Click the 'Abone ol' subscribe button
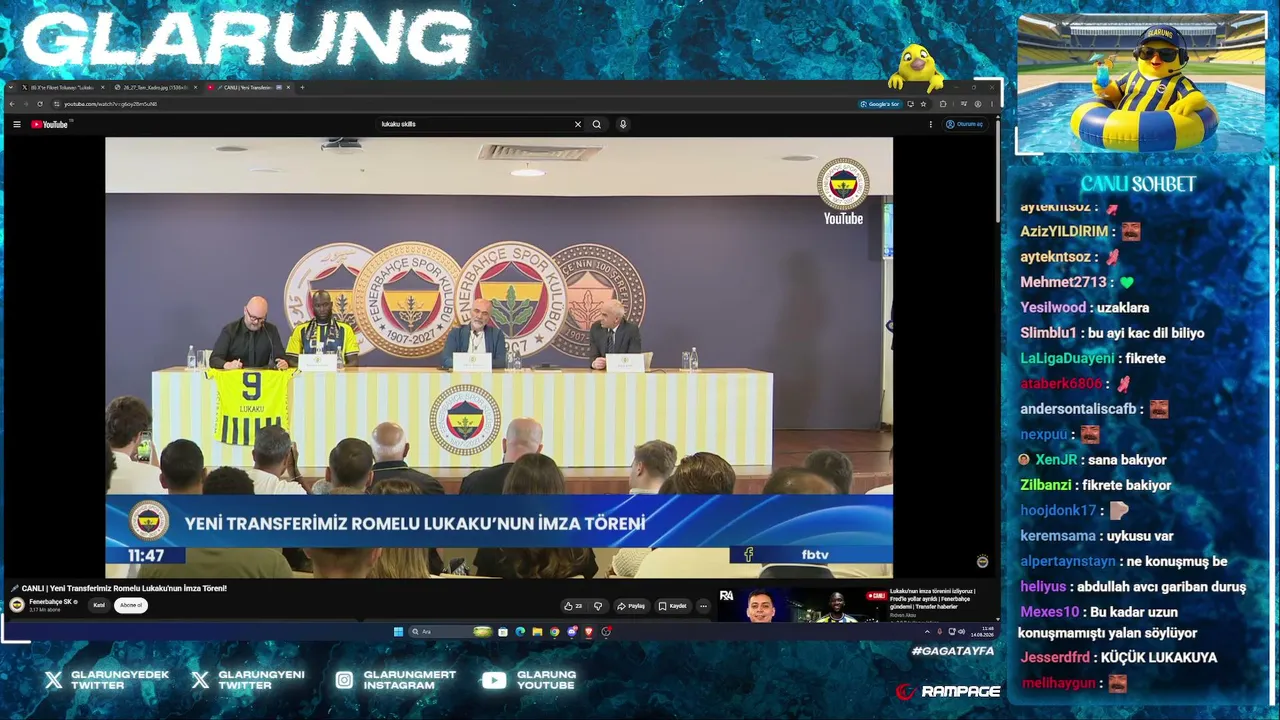The width and height of the screenshot is (1280, 720). coord(131,605)
